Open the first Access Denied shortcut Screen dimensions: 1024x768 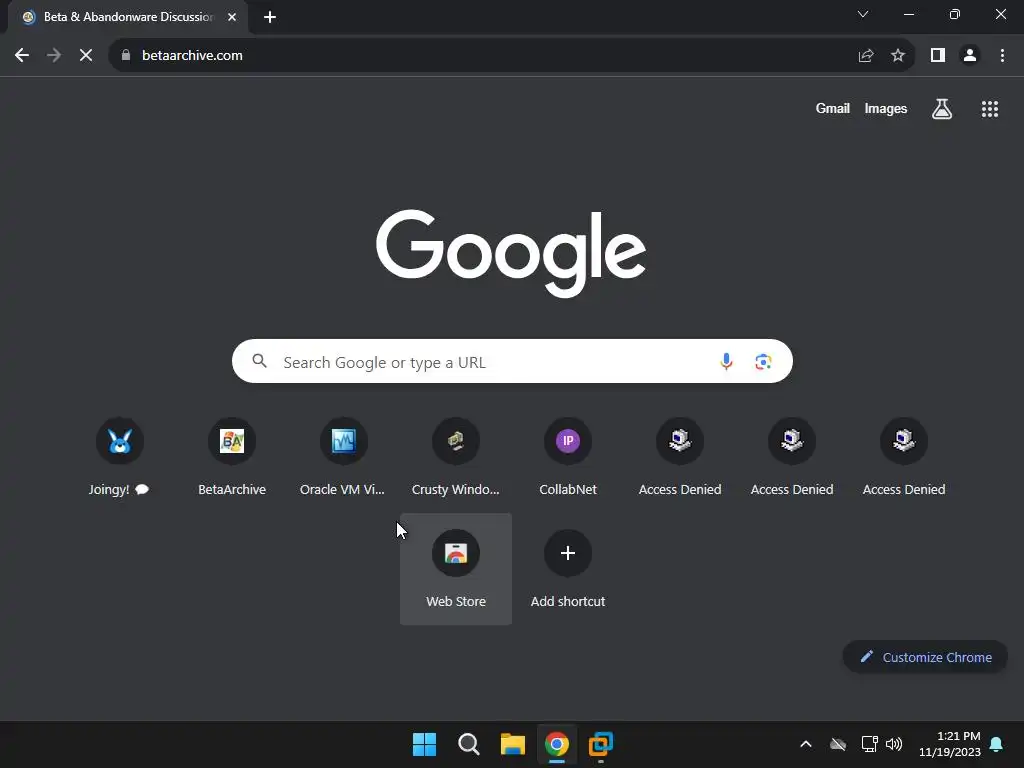pyautogui.click(x=680, y=457)
